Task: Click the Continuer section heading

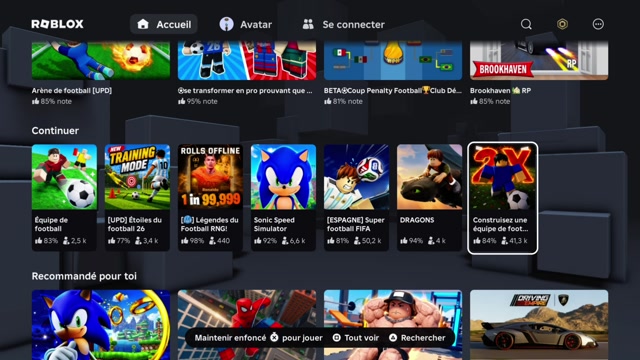Action: 55,131
